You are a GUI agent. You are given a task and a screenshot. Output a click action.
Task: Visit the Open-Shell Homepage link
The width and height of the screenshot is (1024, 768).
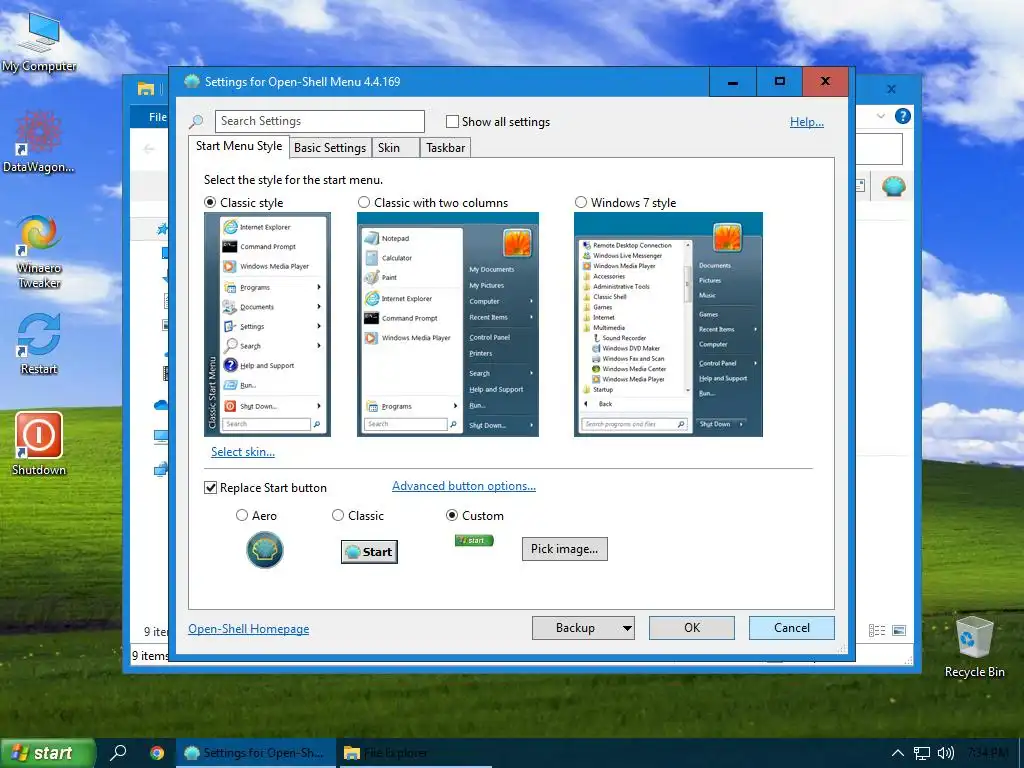pyautogui.click(x=248, y=628)
